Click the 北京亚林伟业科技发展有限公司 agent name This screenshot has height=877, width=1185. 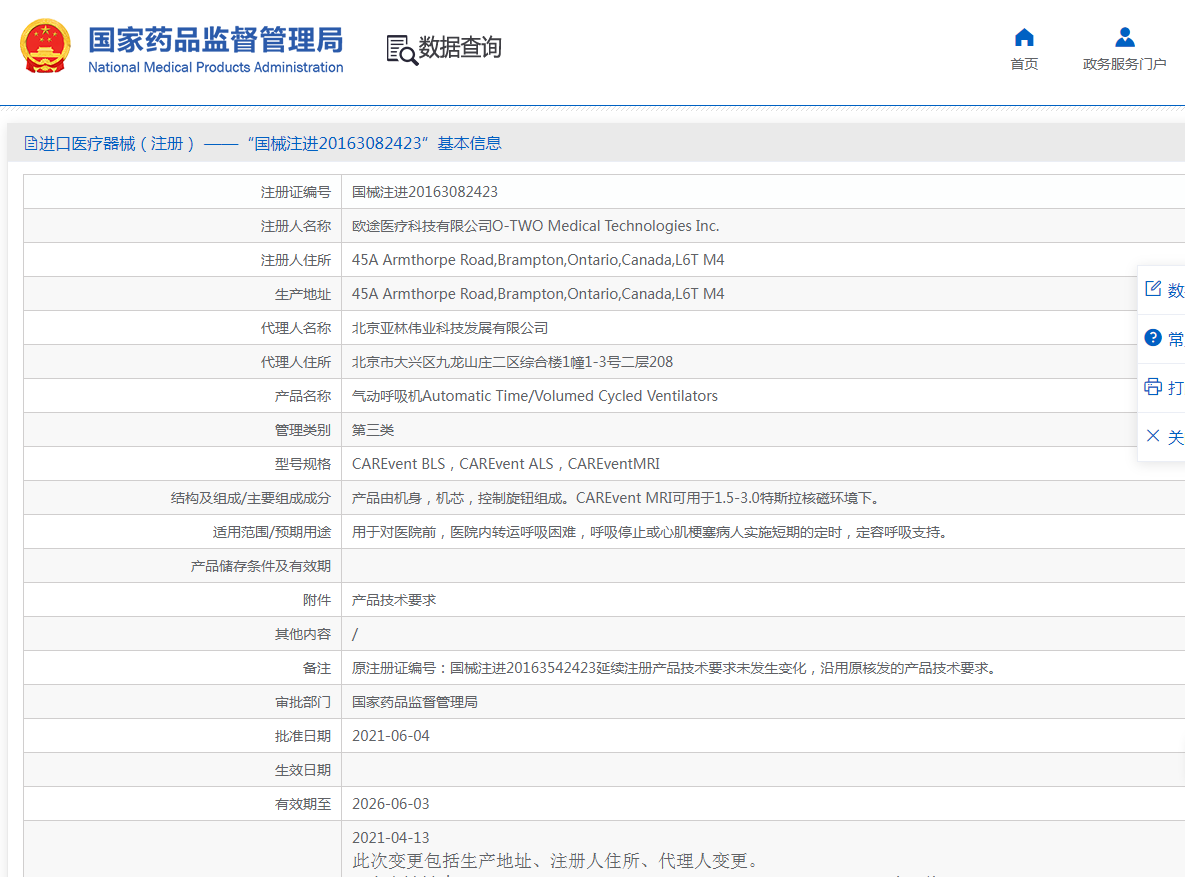click(450, 328)
